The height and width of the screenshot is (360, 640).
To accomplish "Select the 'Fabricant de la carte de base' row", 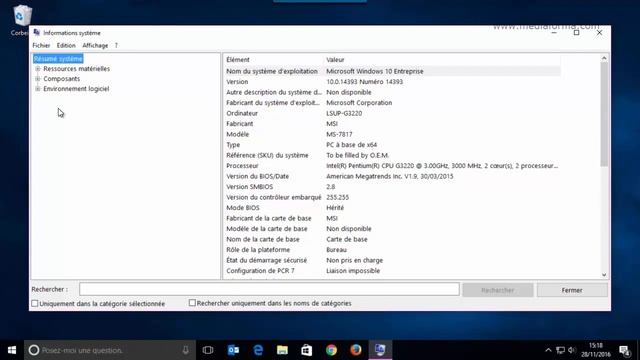I will point(392,218).
